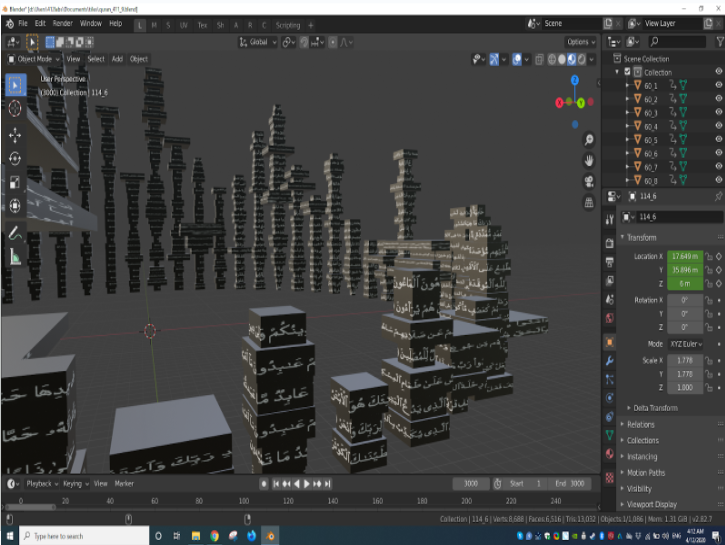Click the Location X value field
725x545 pixels.
click(x=685, y=257)
